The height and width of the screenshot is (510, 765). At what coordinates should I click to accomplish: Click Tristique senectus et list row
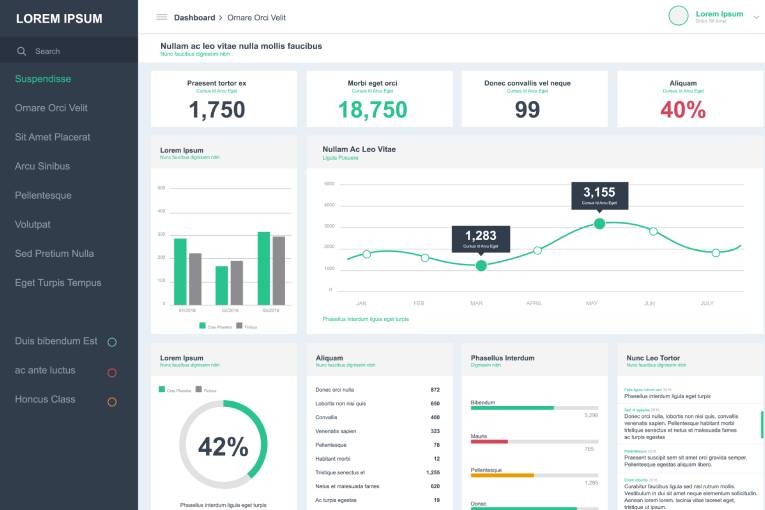coord(377,472)
